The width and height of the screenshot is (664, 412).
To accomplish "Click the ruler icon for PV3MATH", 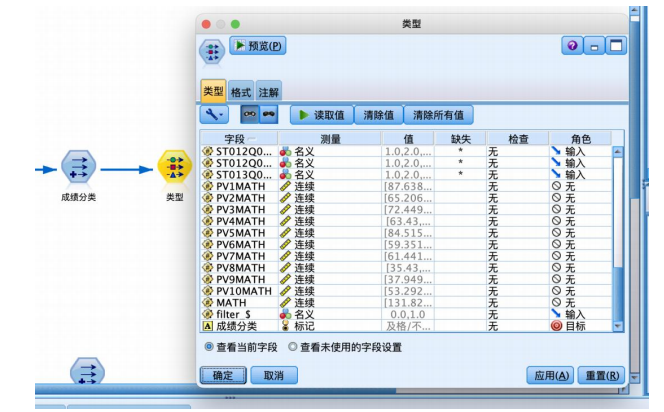I will (285, 209).
